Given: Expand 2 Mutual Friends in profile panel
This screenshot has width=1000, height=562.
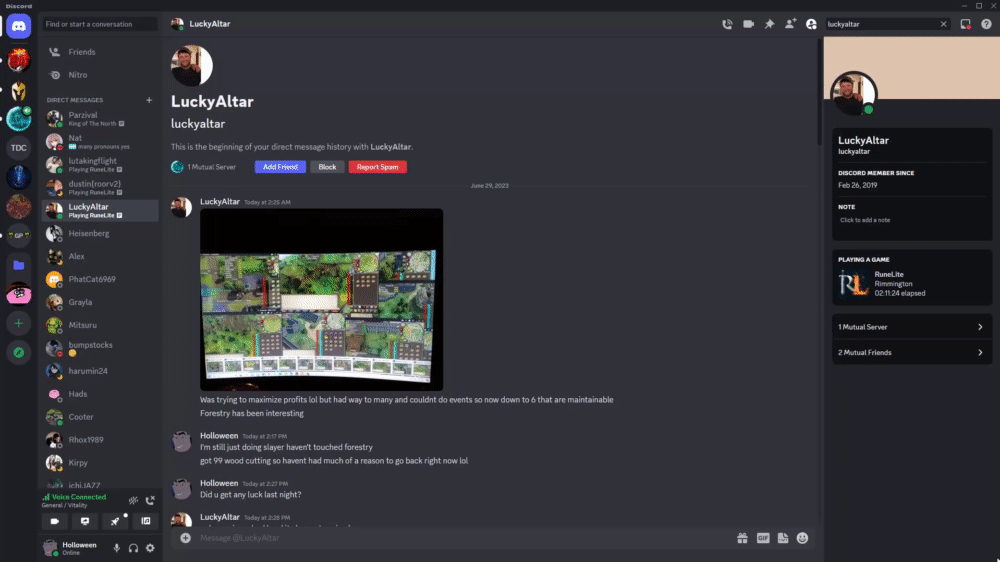Looking at the screenshot, I should coord(911,353).
